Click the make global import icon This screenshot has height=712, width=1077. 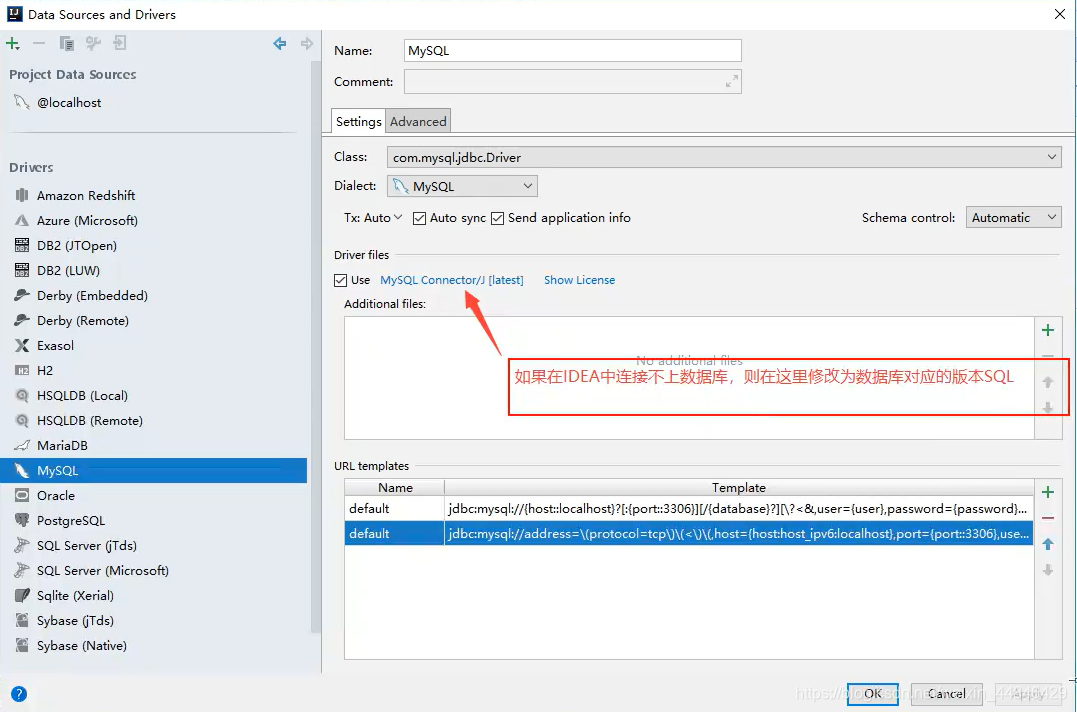pyautogui.click(x=120, y=44)
